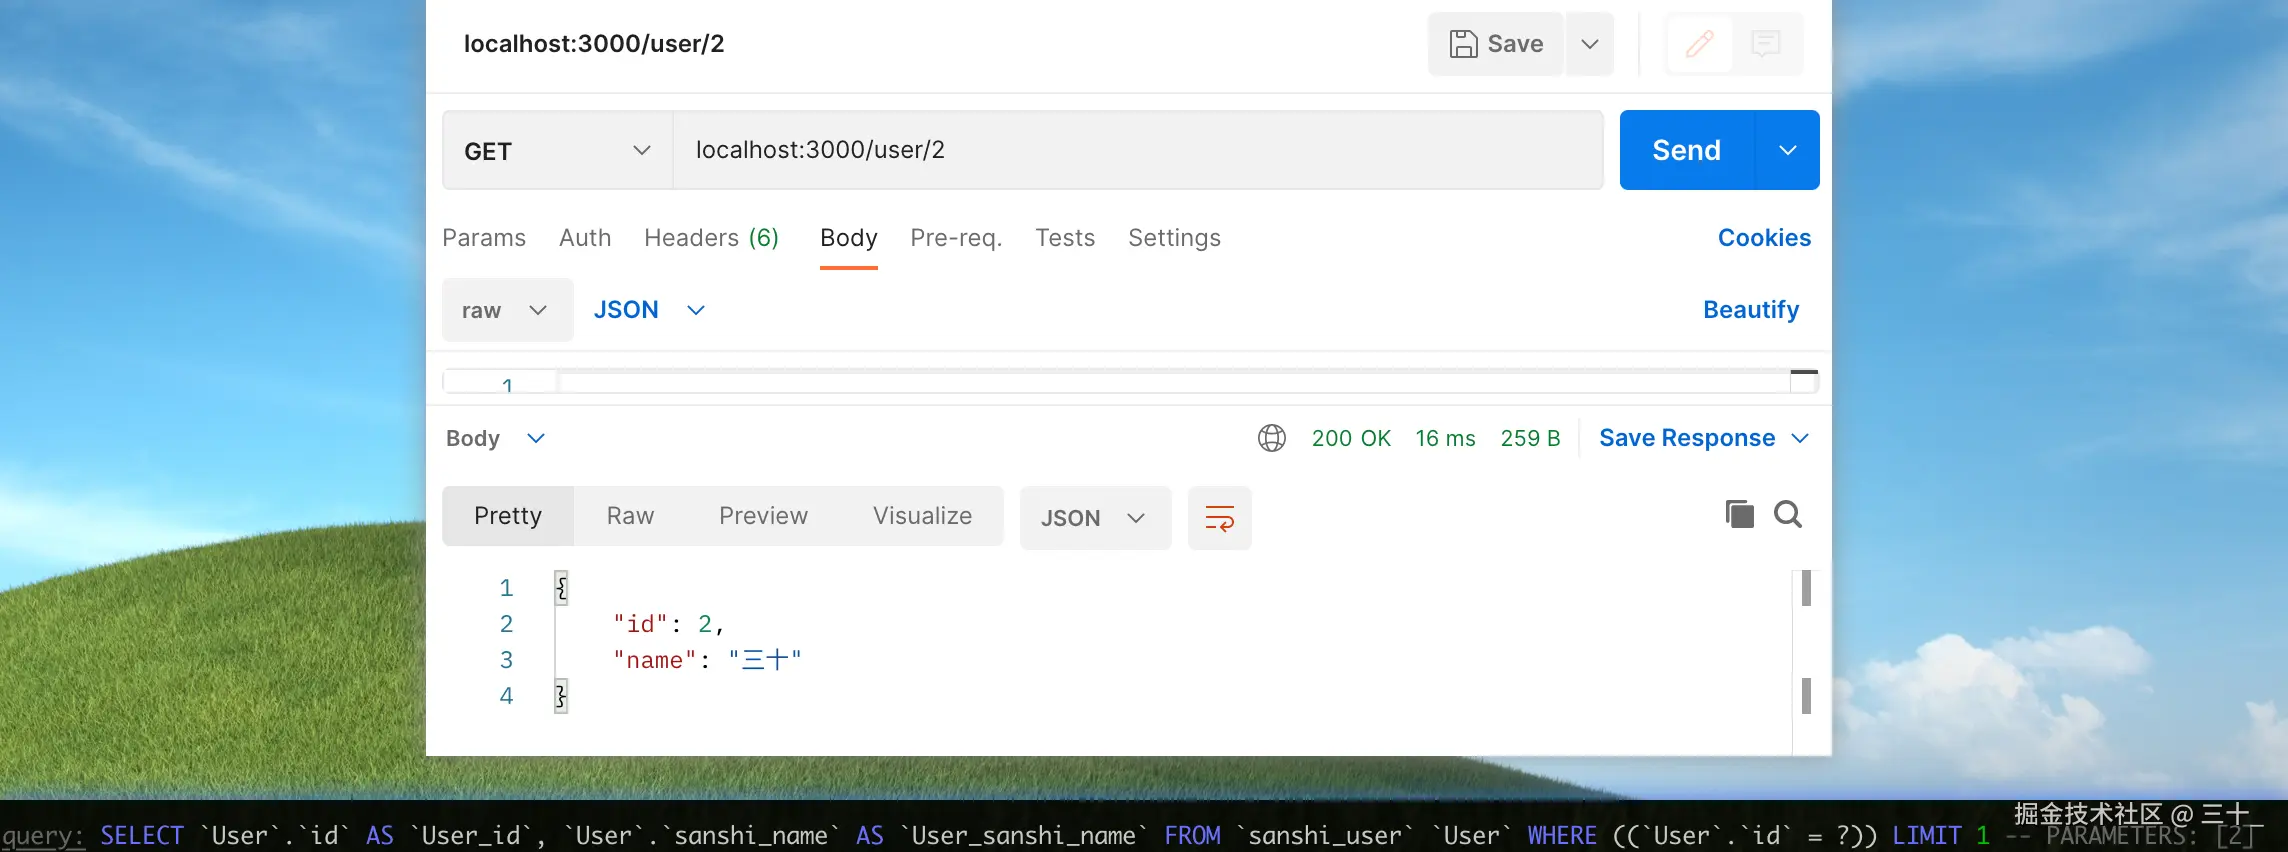Open the Save options dropdown arrow
This screenshot has width=2288, height=852.
tap(1590, 44)
